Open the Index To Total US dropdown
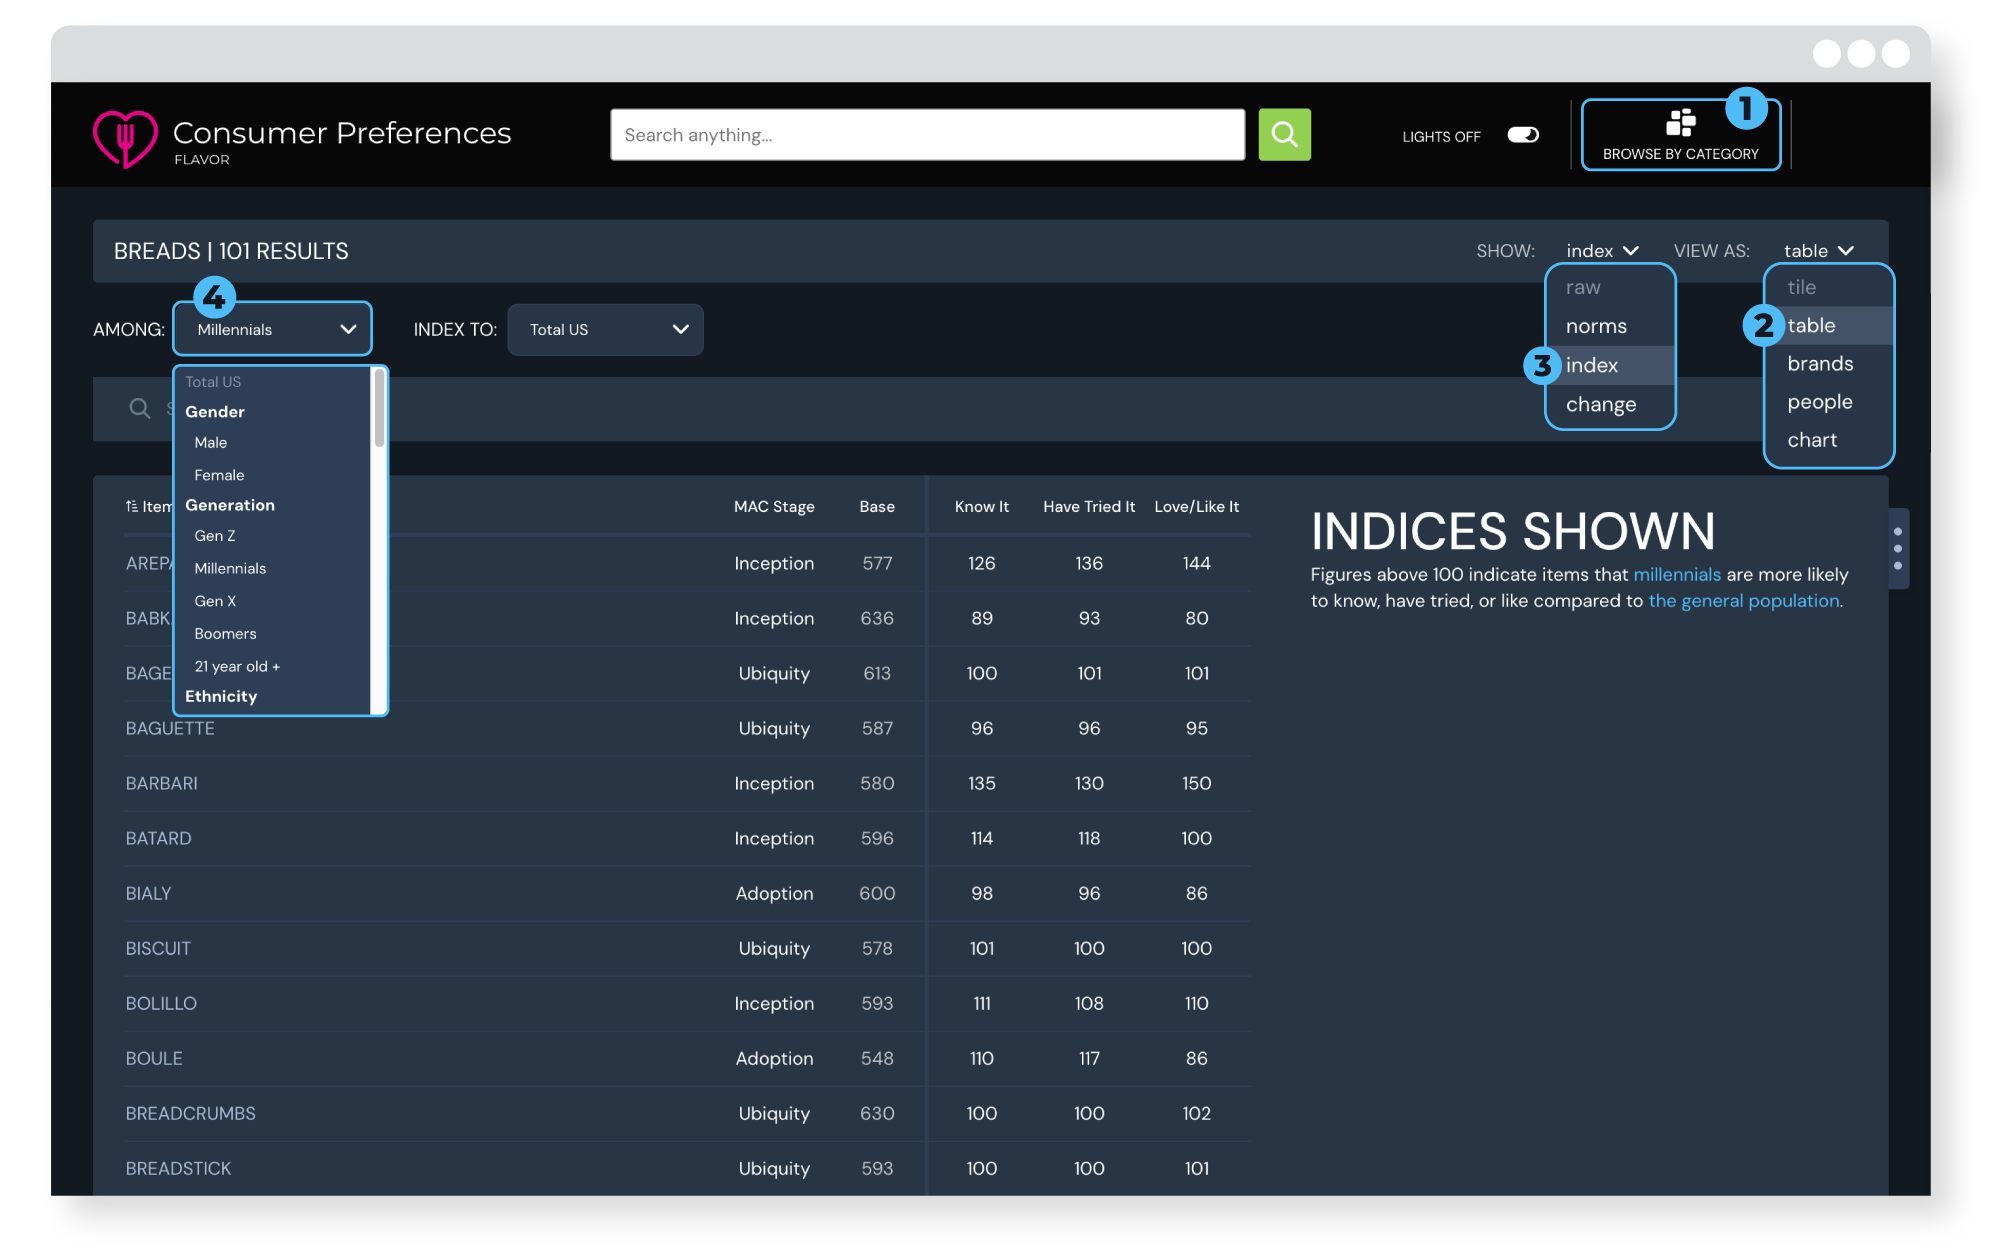This screenshot has height=1259, width=2000. (604, 329)
